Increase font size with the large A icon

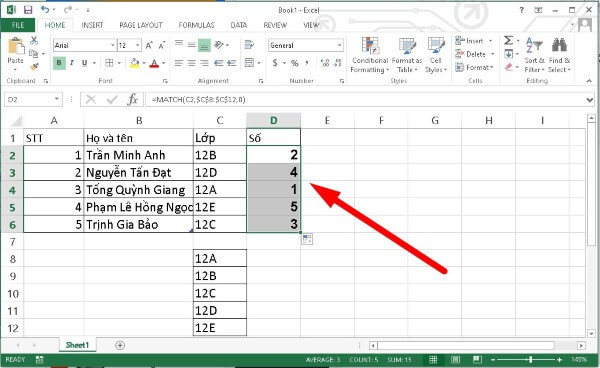(149, 46)
